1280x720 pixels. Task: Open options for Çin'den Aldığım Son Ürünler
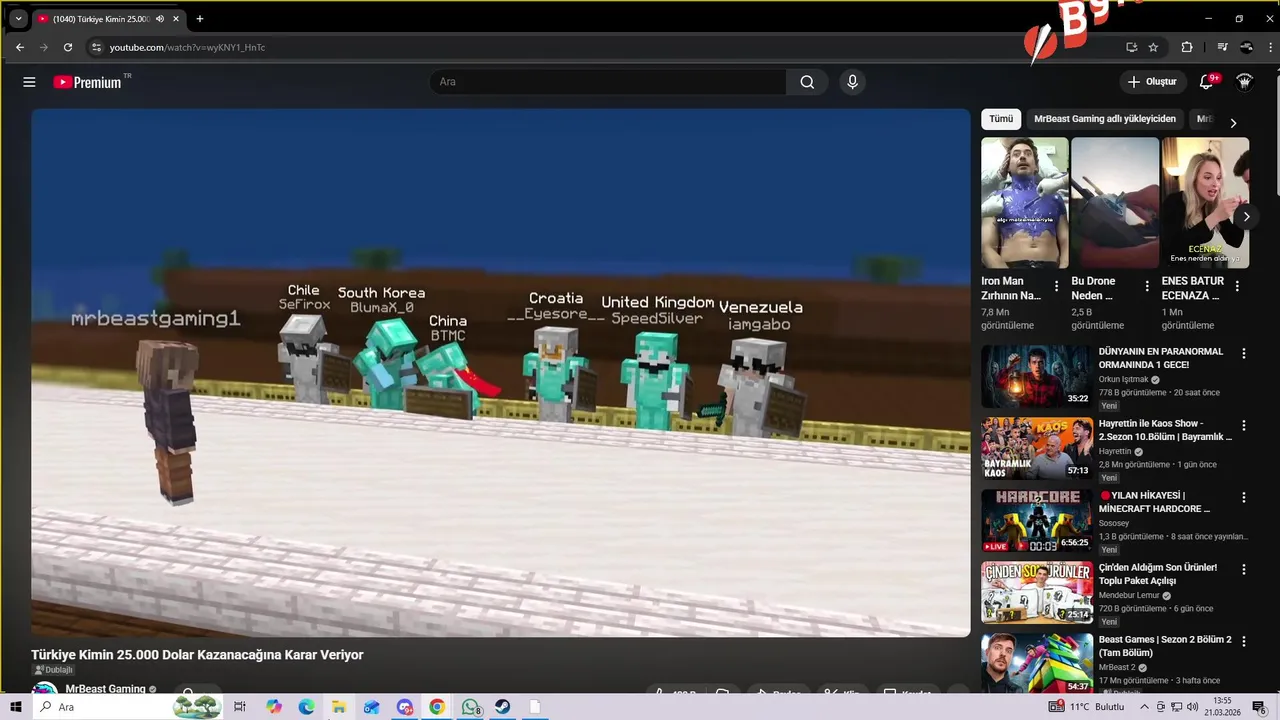coord(1244,569)
